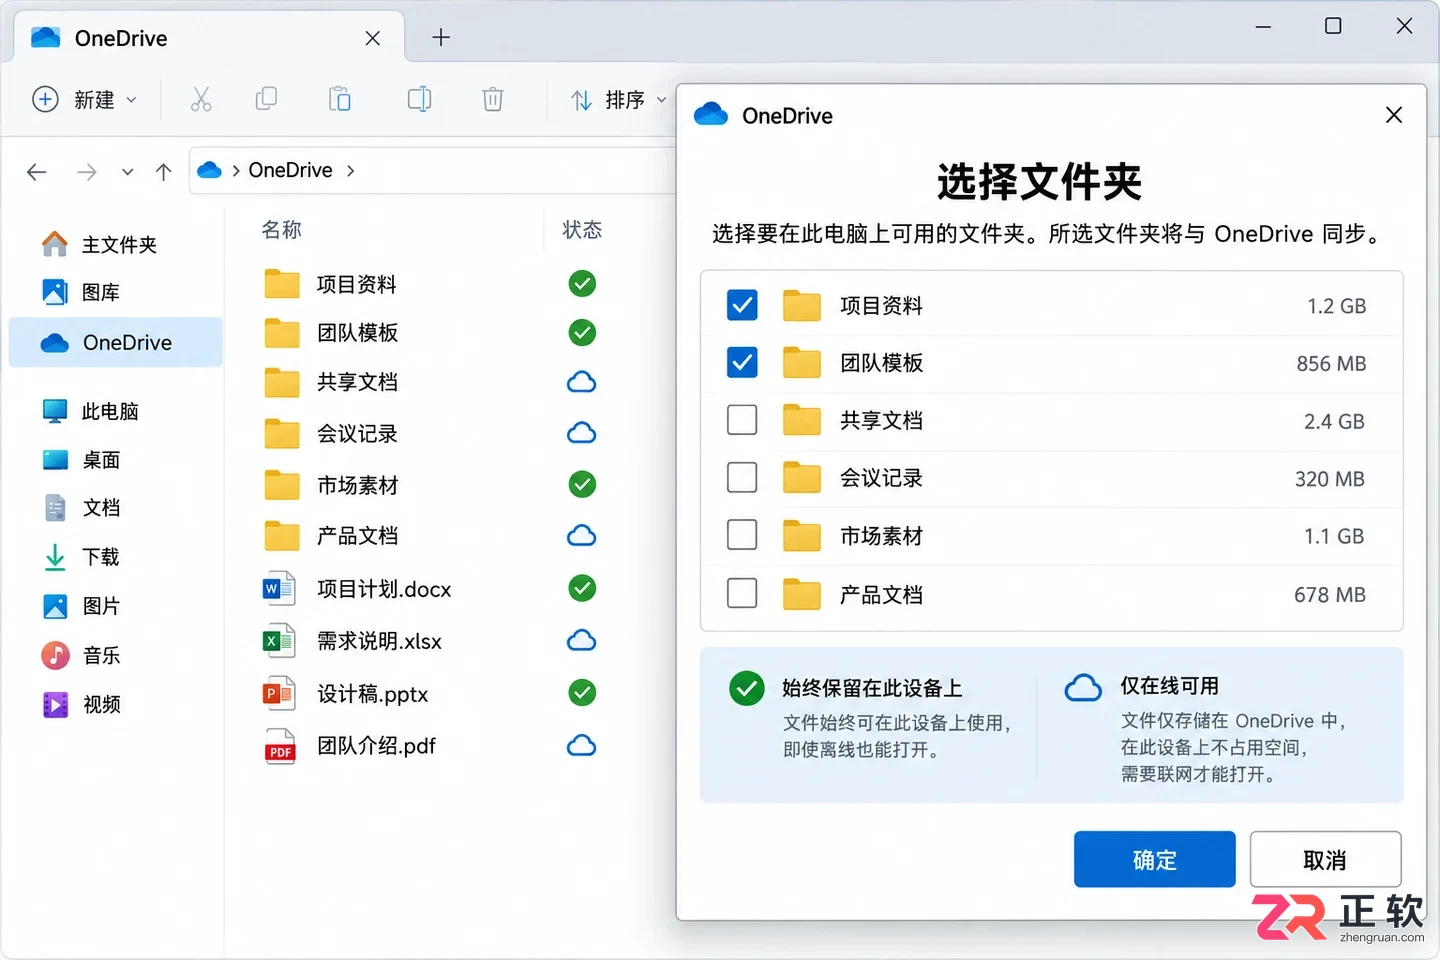Open 桌面 desktop in the sidebar
Viewport: 1440px width, 960px height.
tap(115, 460)
